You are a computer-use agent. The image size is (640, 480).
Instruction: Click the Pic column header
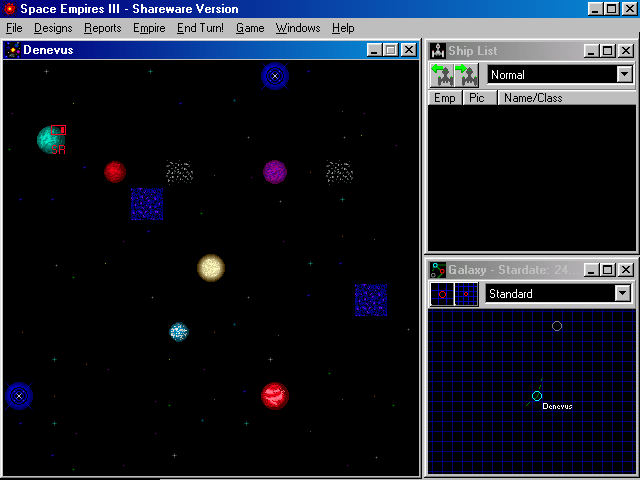[x=479, y=98]
